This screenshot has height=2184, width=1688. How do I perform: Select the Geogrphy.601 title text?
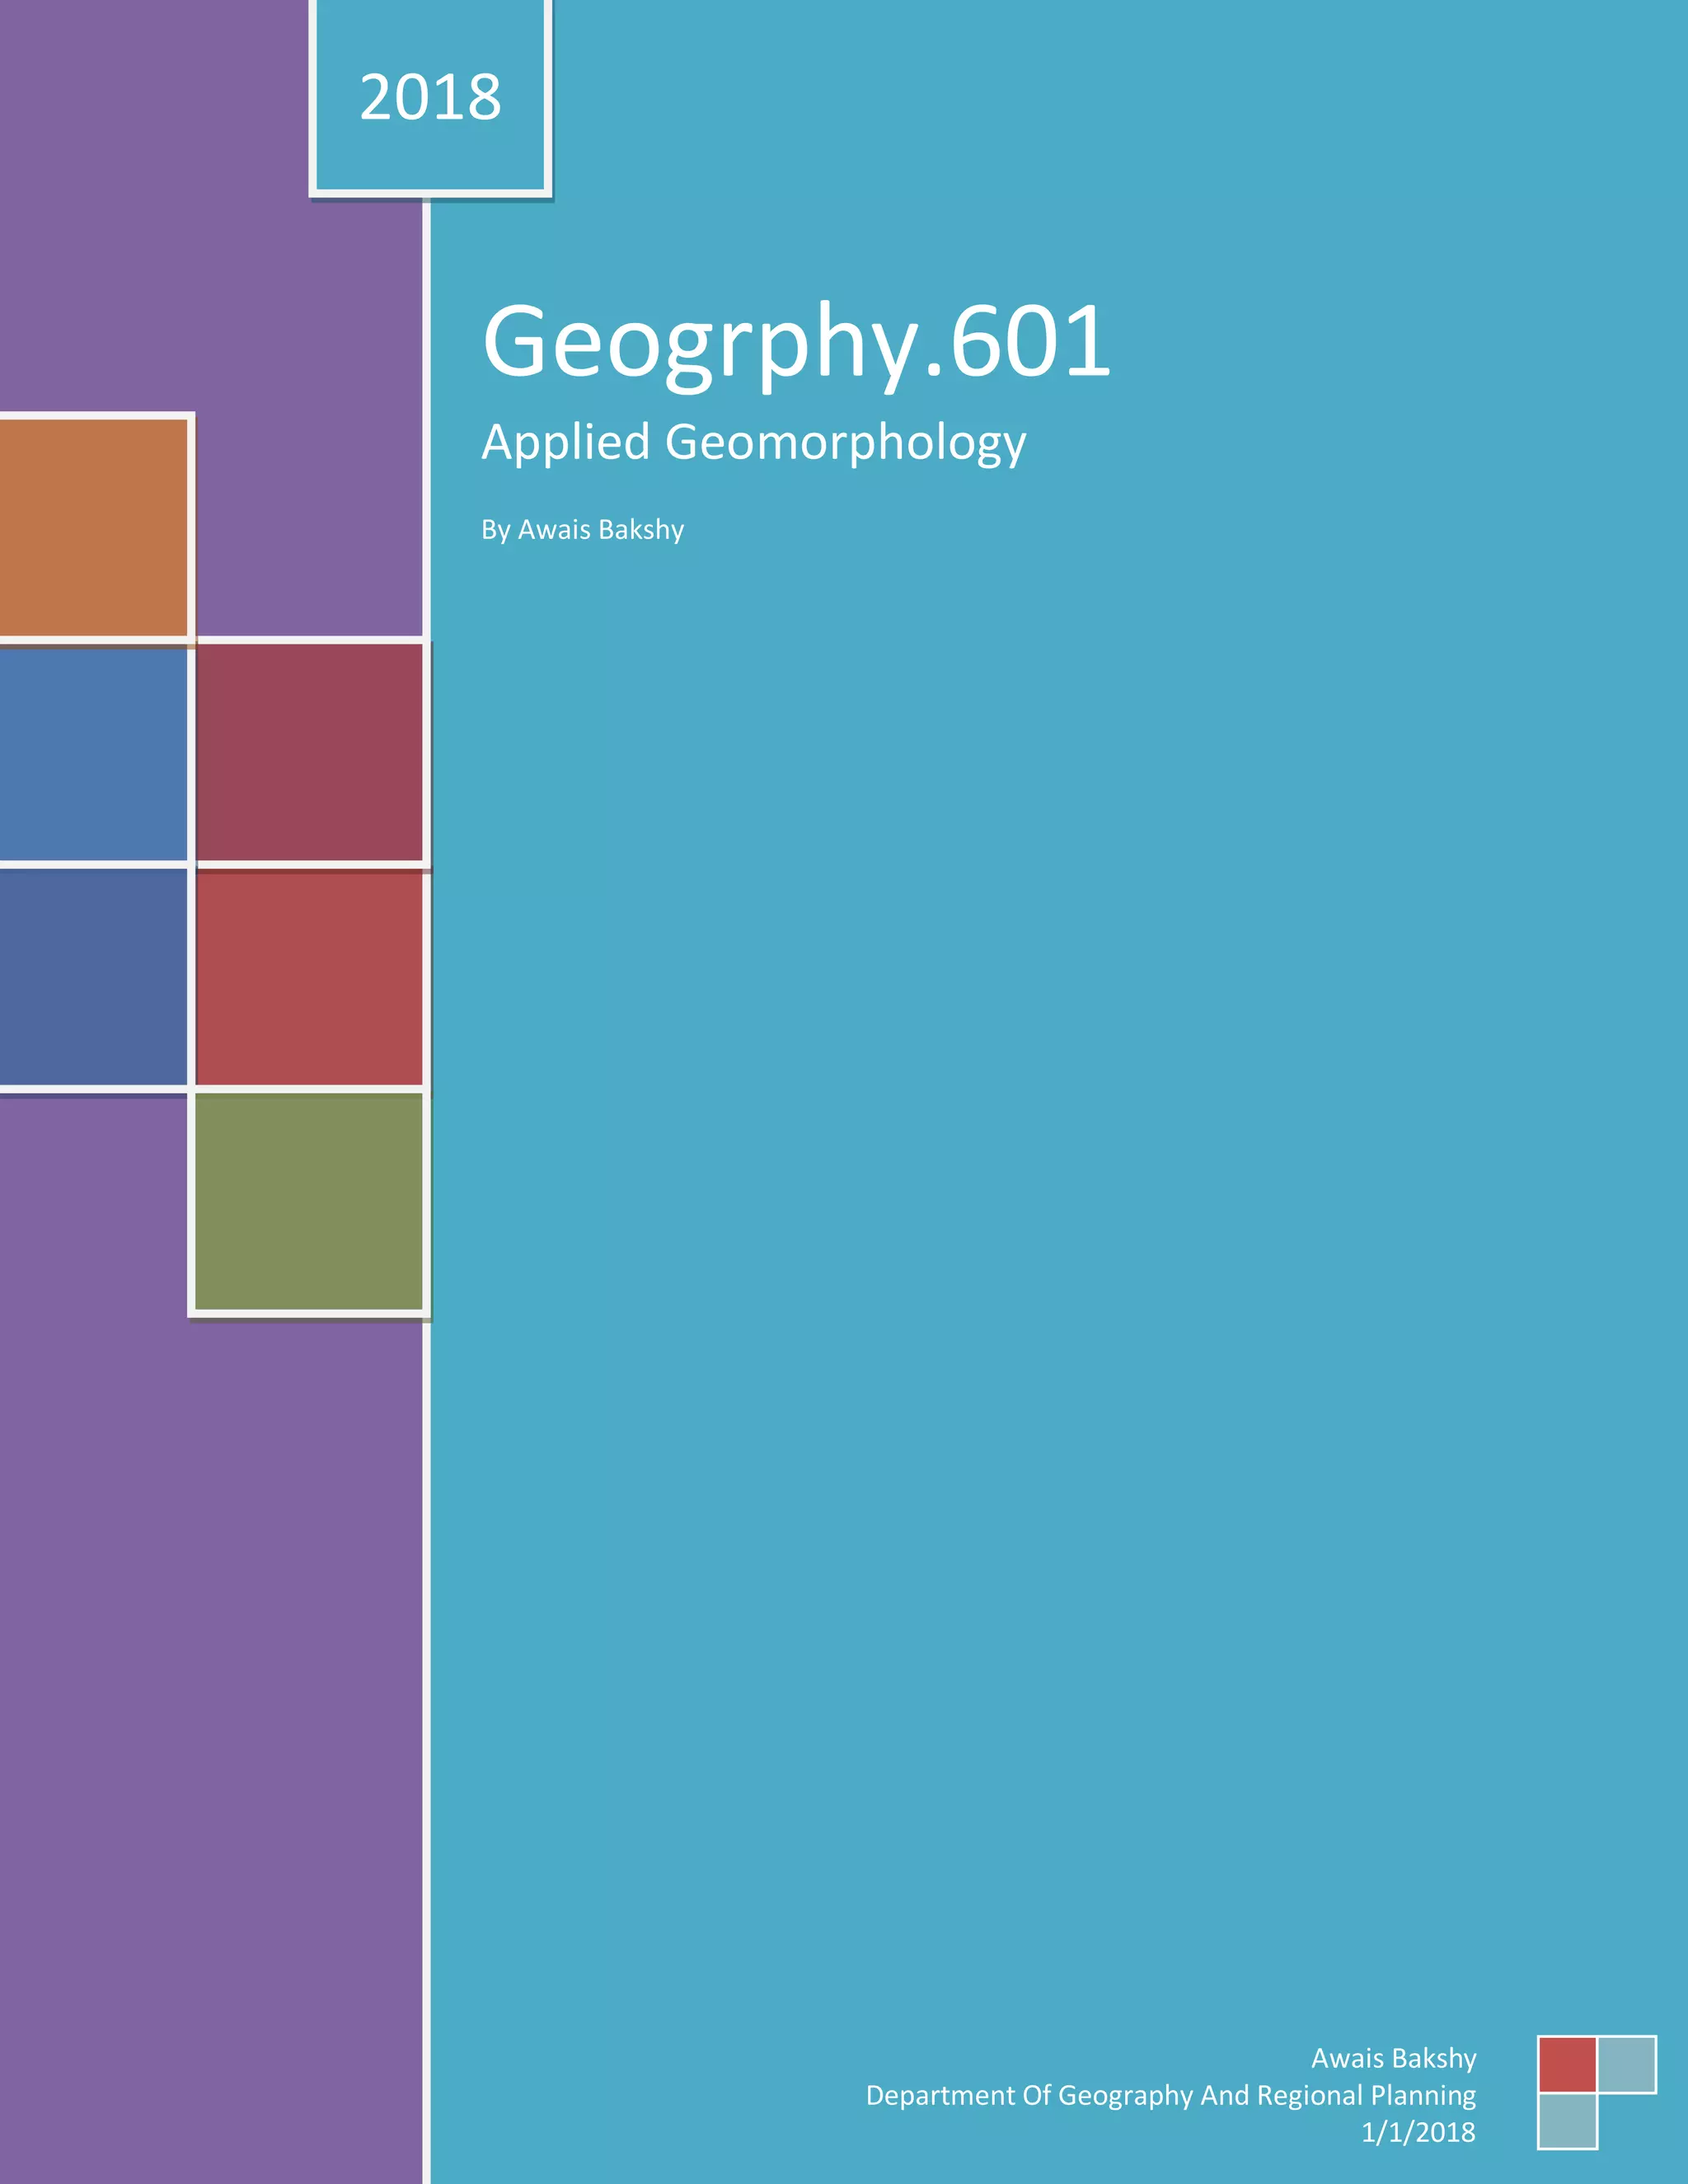click(x=796, y=343)
